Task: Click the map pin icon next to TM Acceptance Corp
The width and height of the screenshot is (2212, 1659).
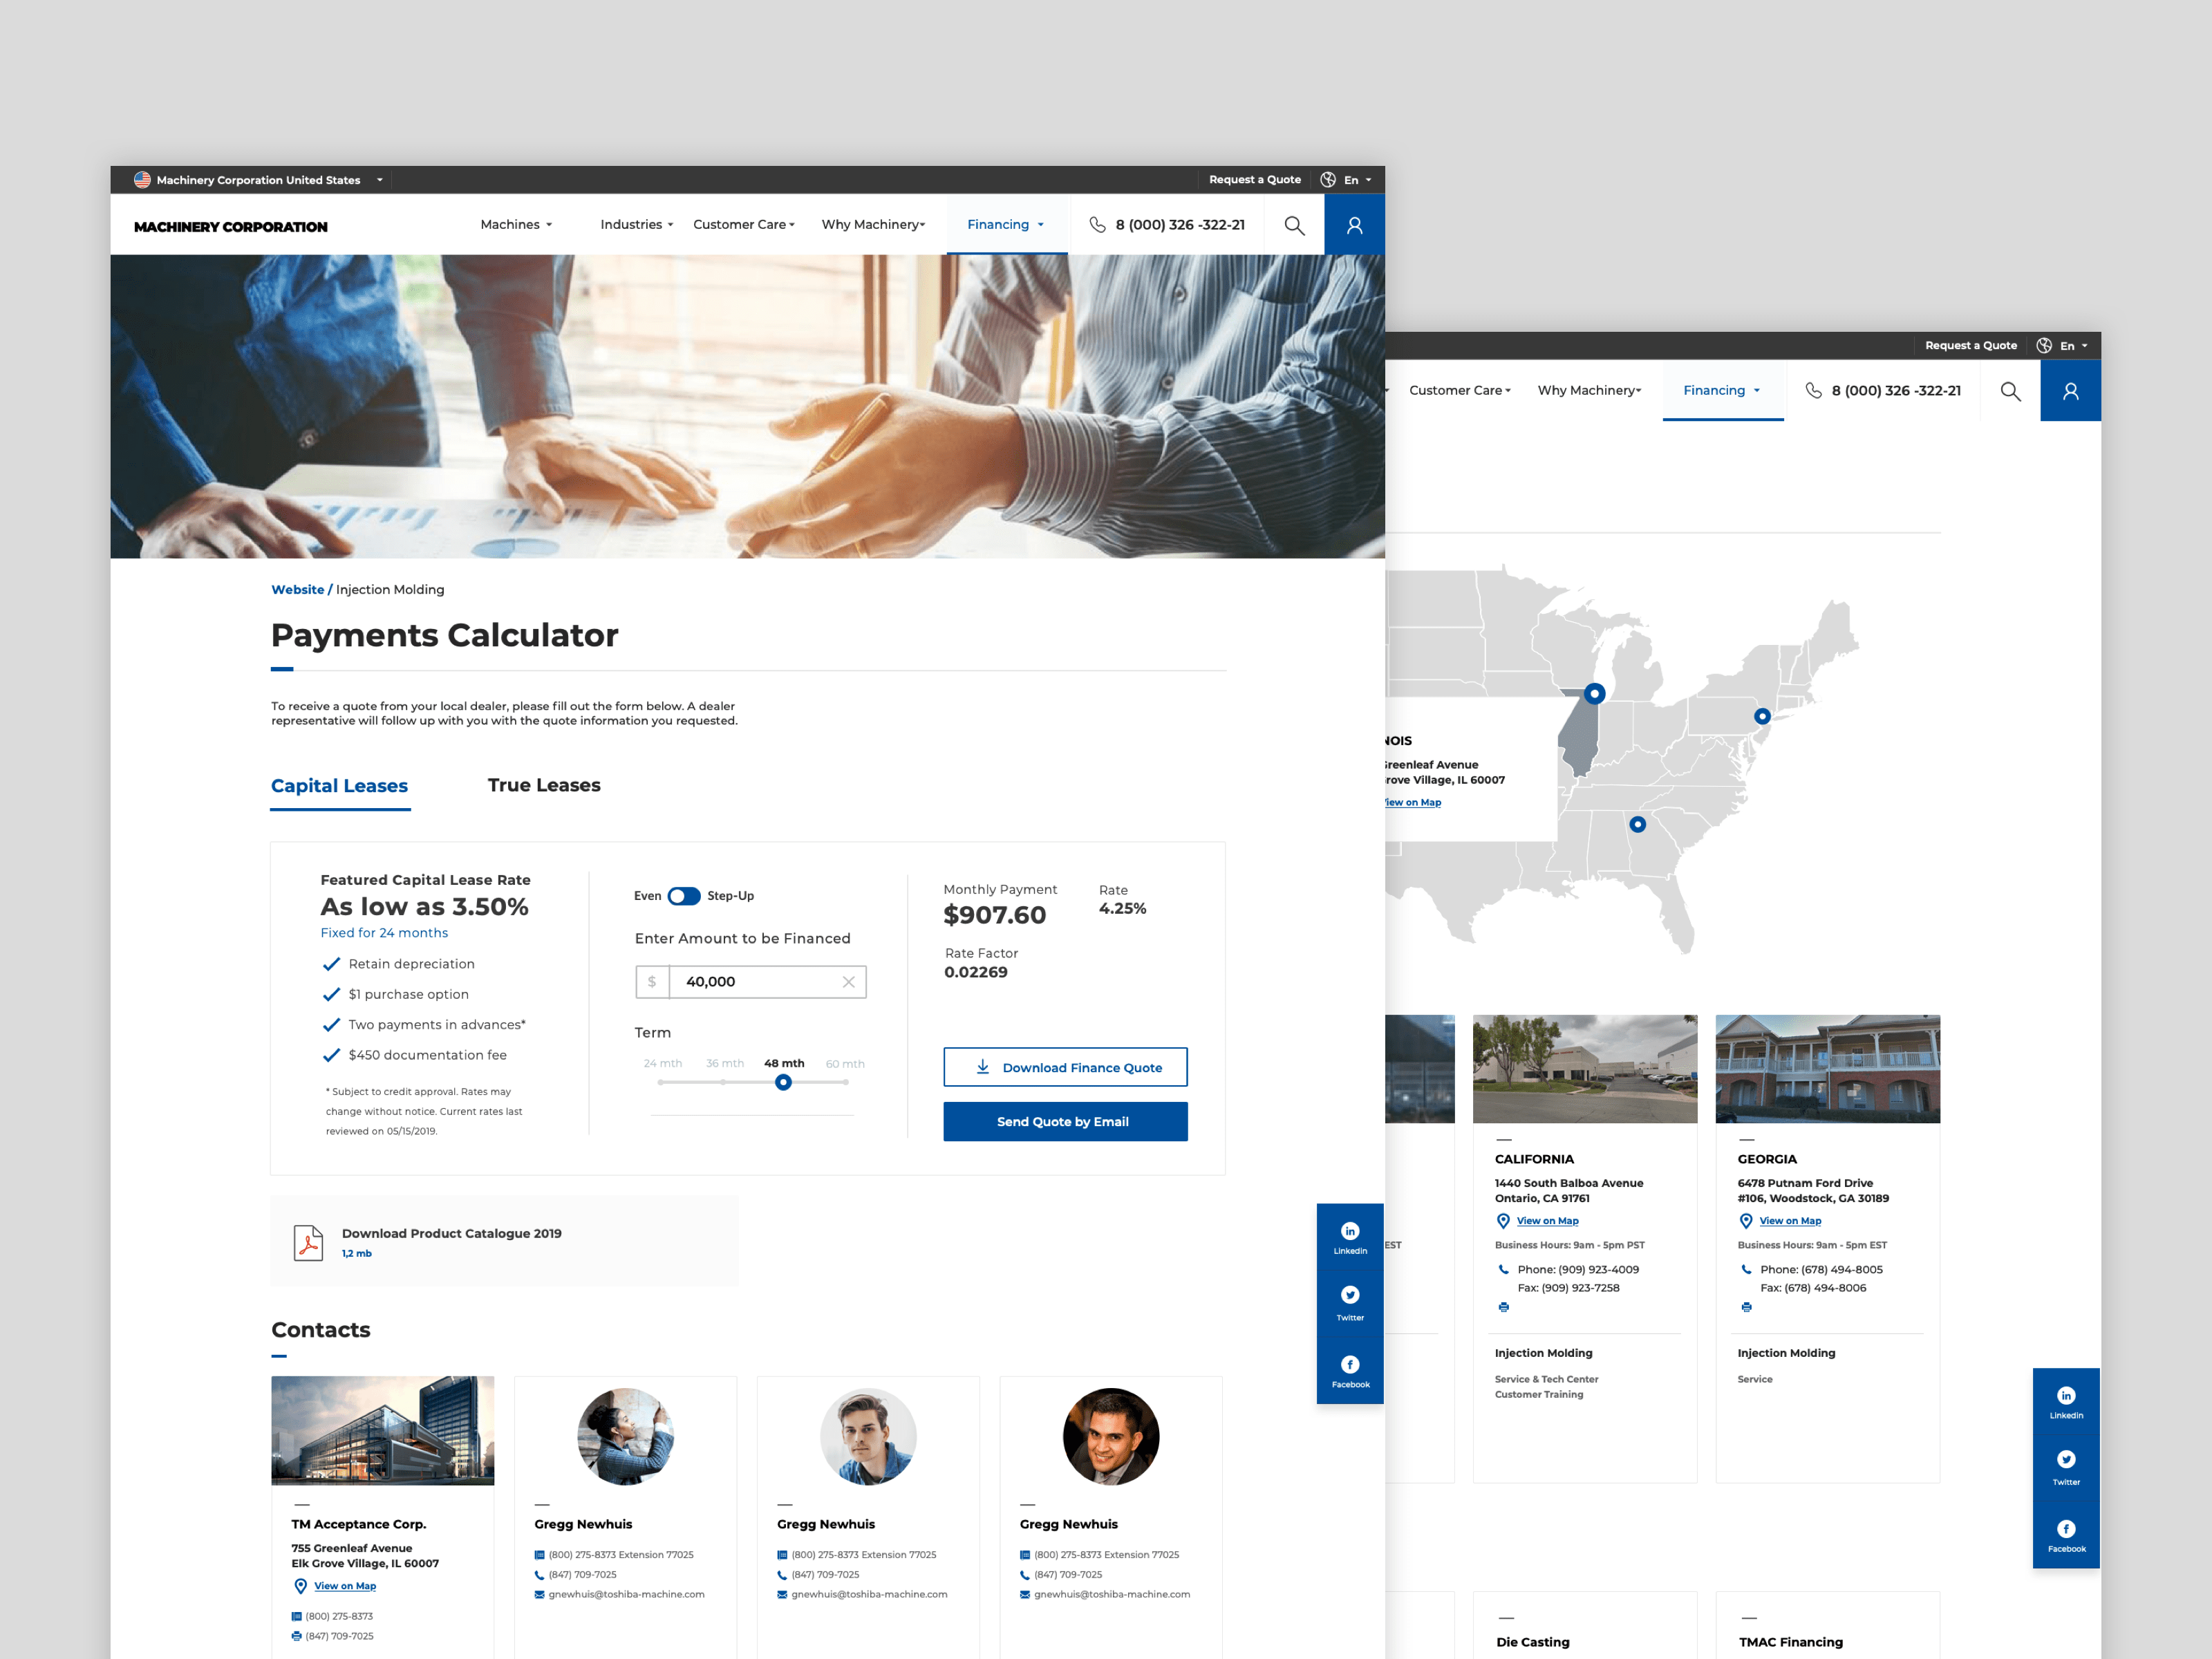Action: point(300,1586)
